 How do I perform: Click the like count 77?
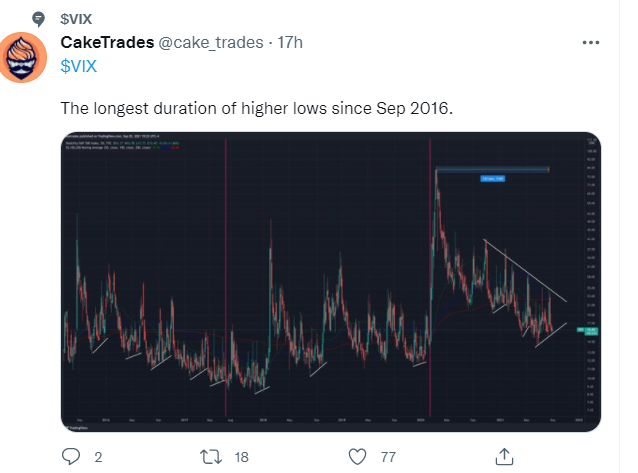[388, 457]
